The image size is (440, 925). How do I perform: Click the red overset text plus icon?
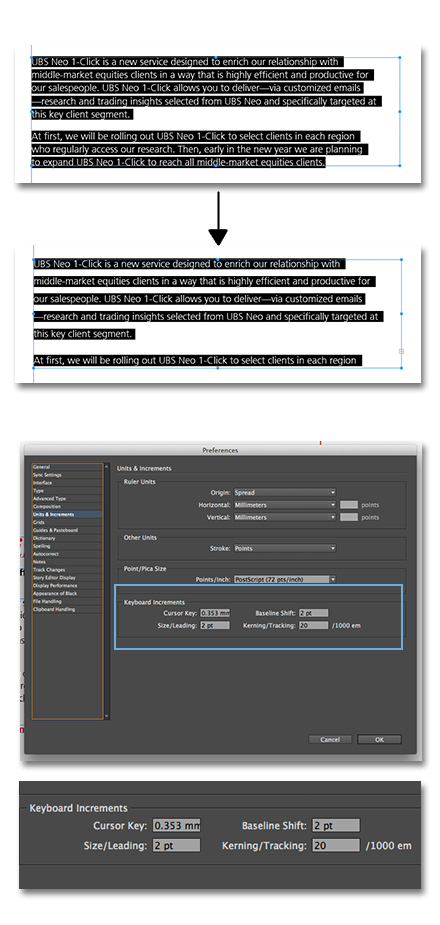pyautogui.click(x=402, y=352)
